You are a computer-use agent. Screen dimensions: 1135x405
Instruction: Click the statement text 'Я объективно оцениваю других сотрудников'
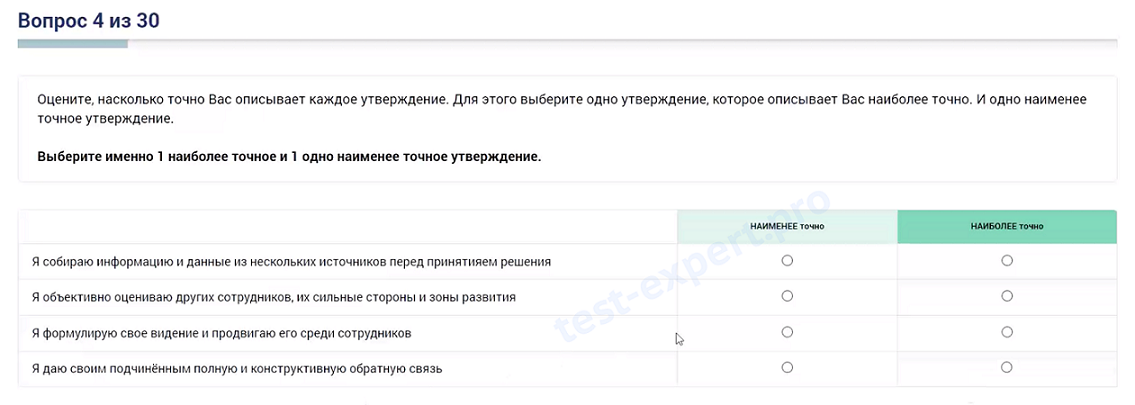pos(273,297)
